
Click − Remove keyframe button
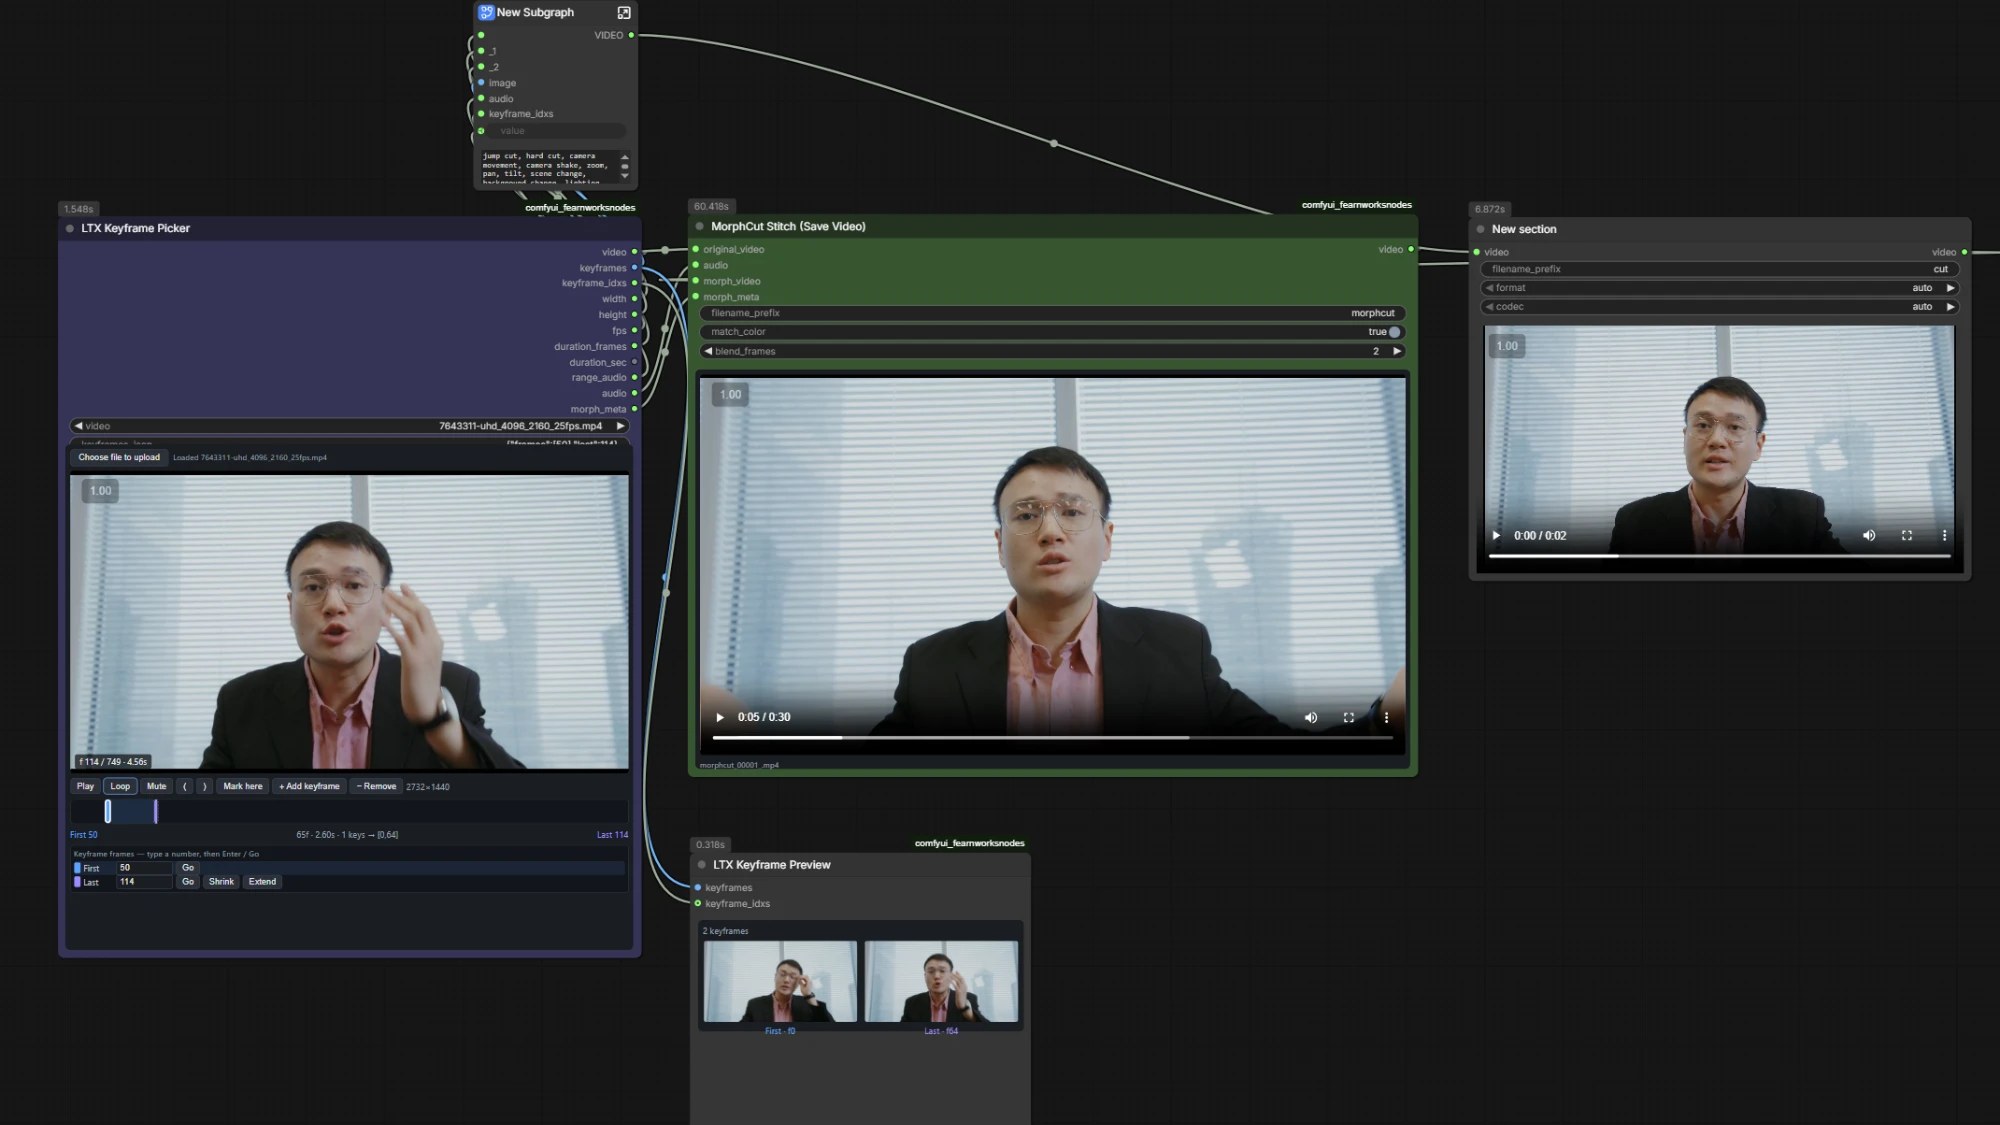click(x=376, y=787)
